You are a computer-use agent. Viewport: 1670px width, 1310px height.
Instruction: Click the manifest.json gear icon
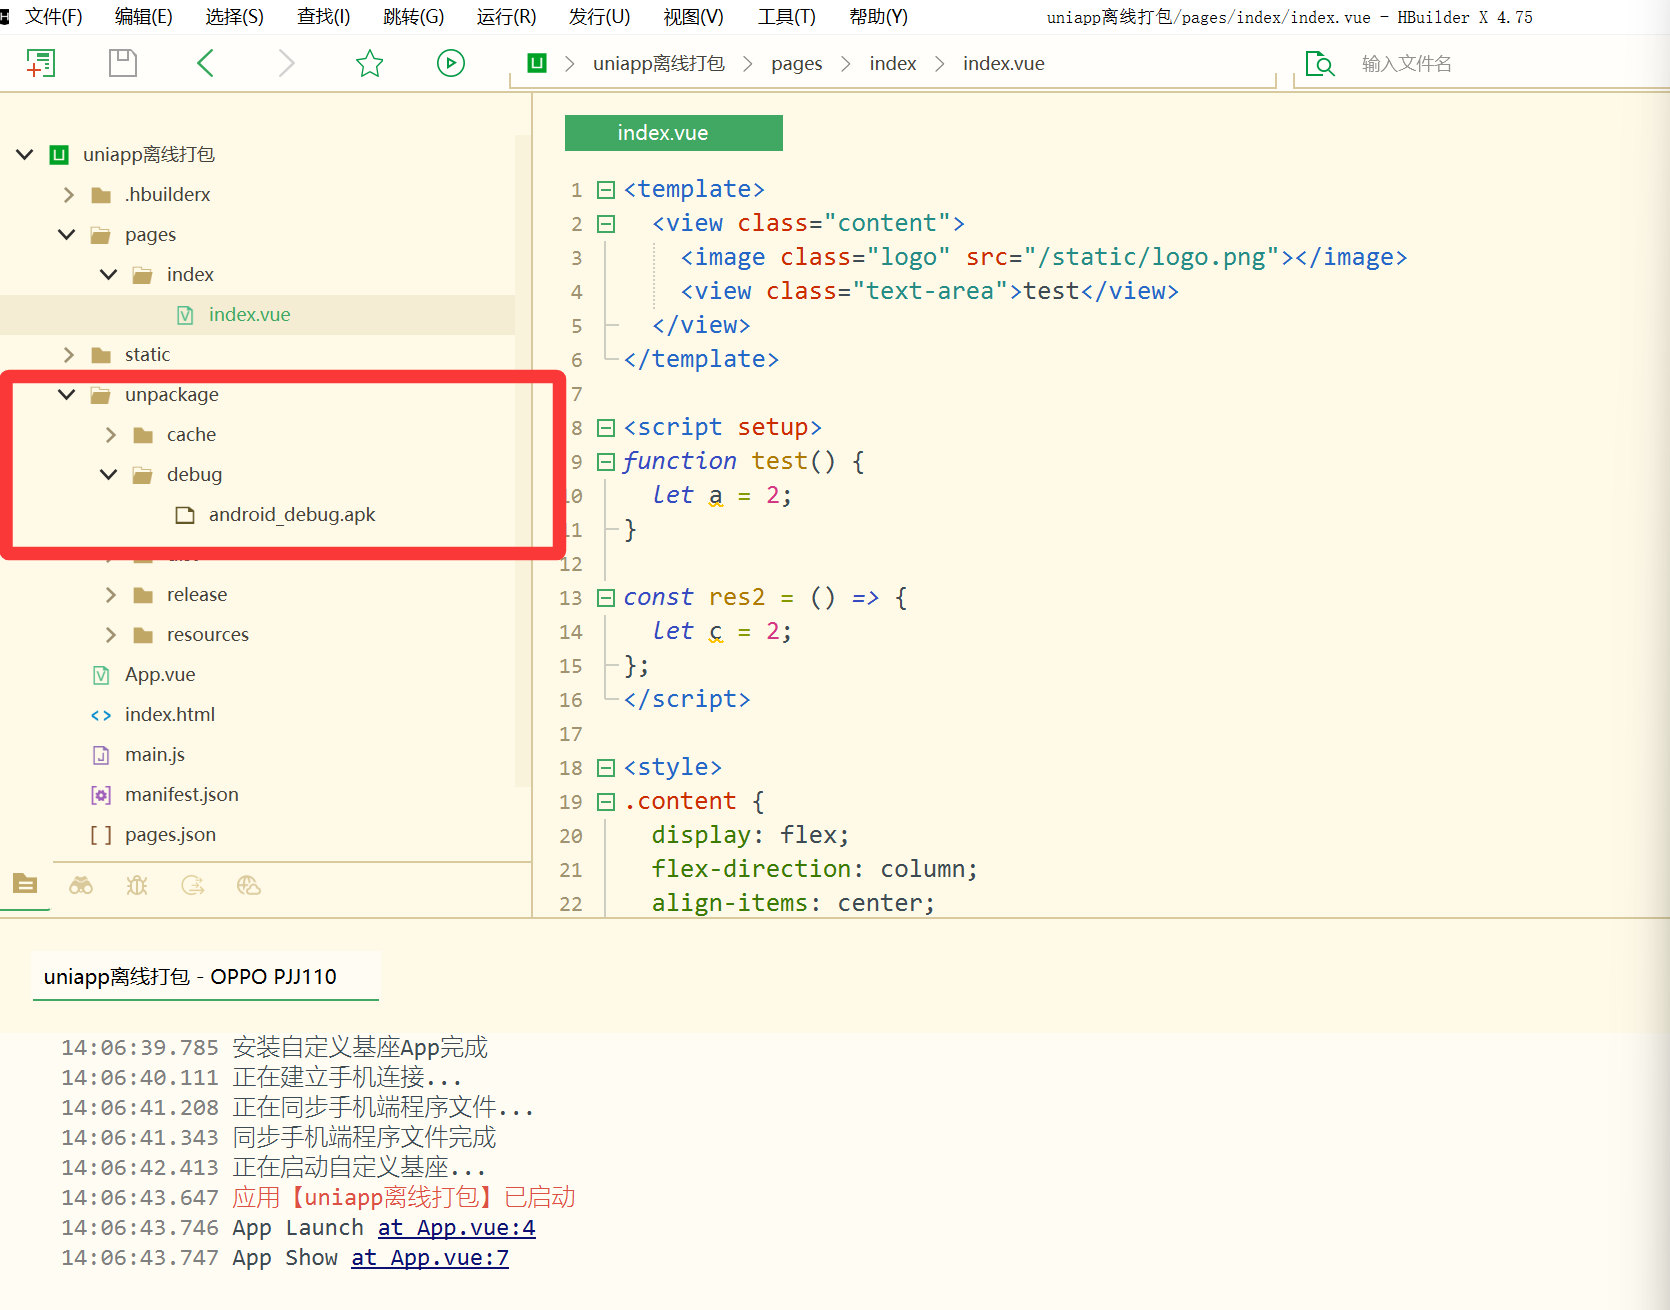click(x=101, y=795)
